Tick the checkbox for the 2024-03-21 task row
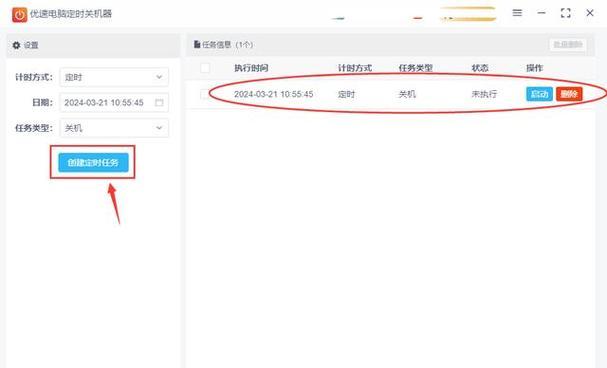This screenshot has width=607, height=368. [205, 94]
